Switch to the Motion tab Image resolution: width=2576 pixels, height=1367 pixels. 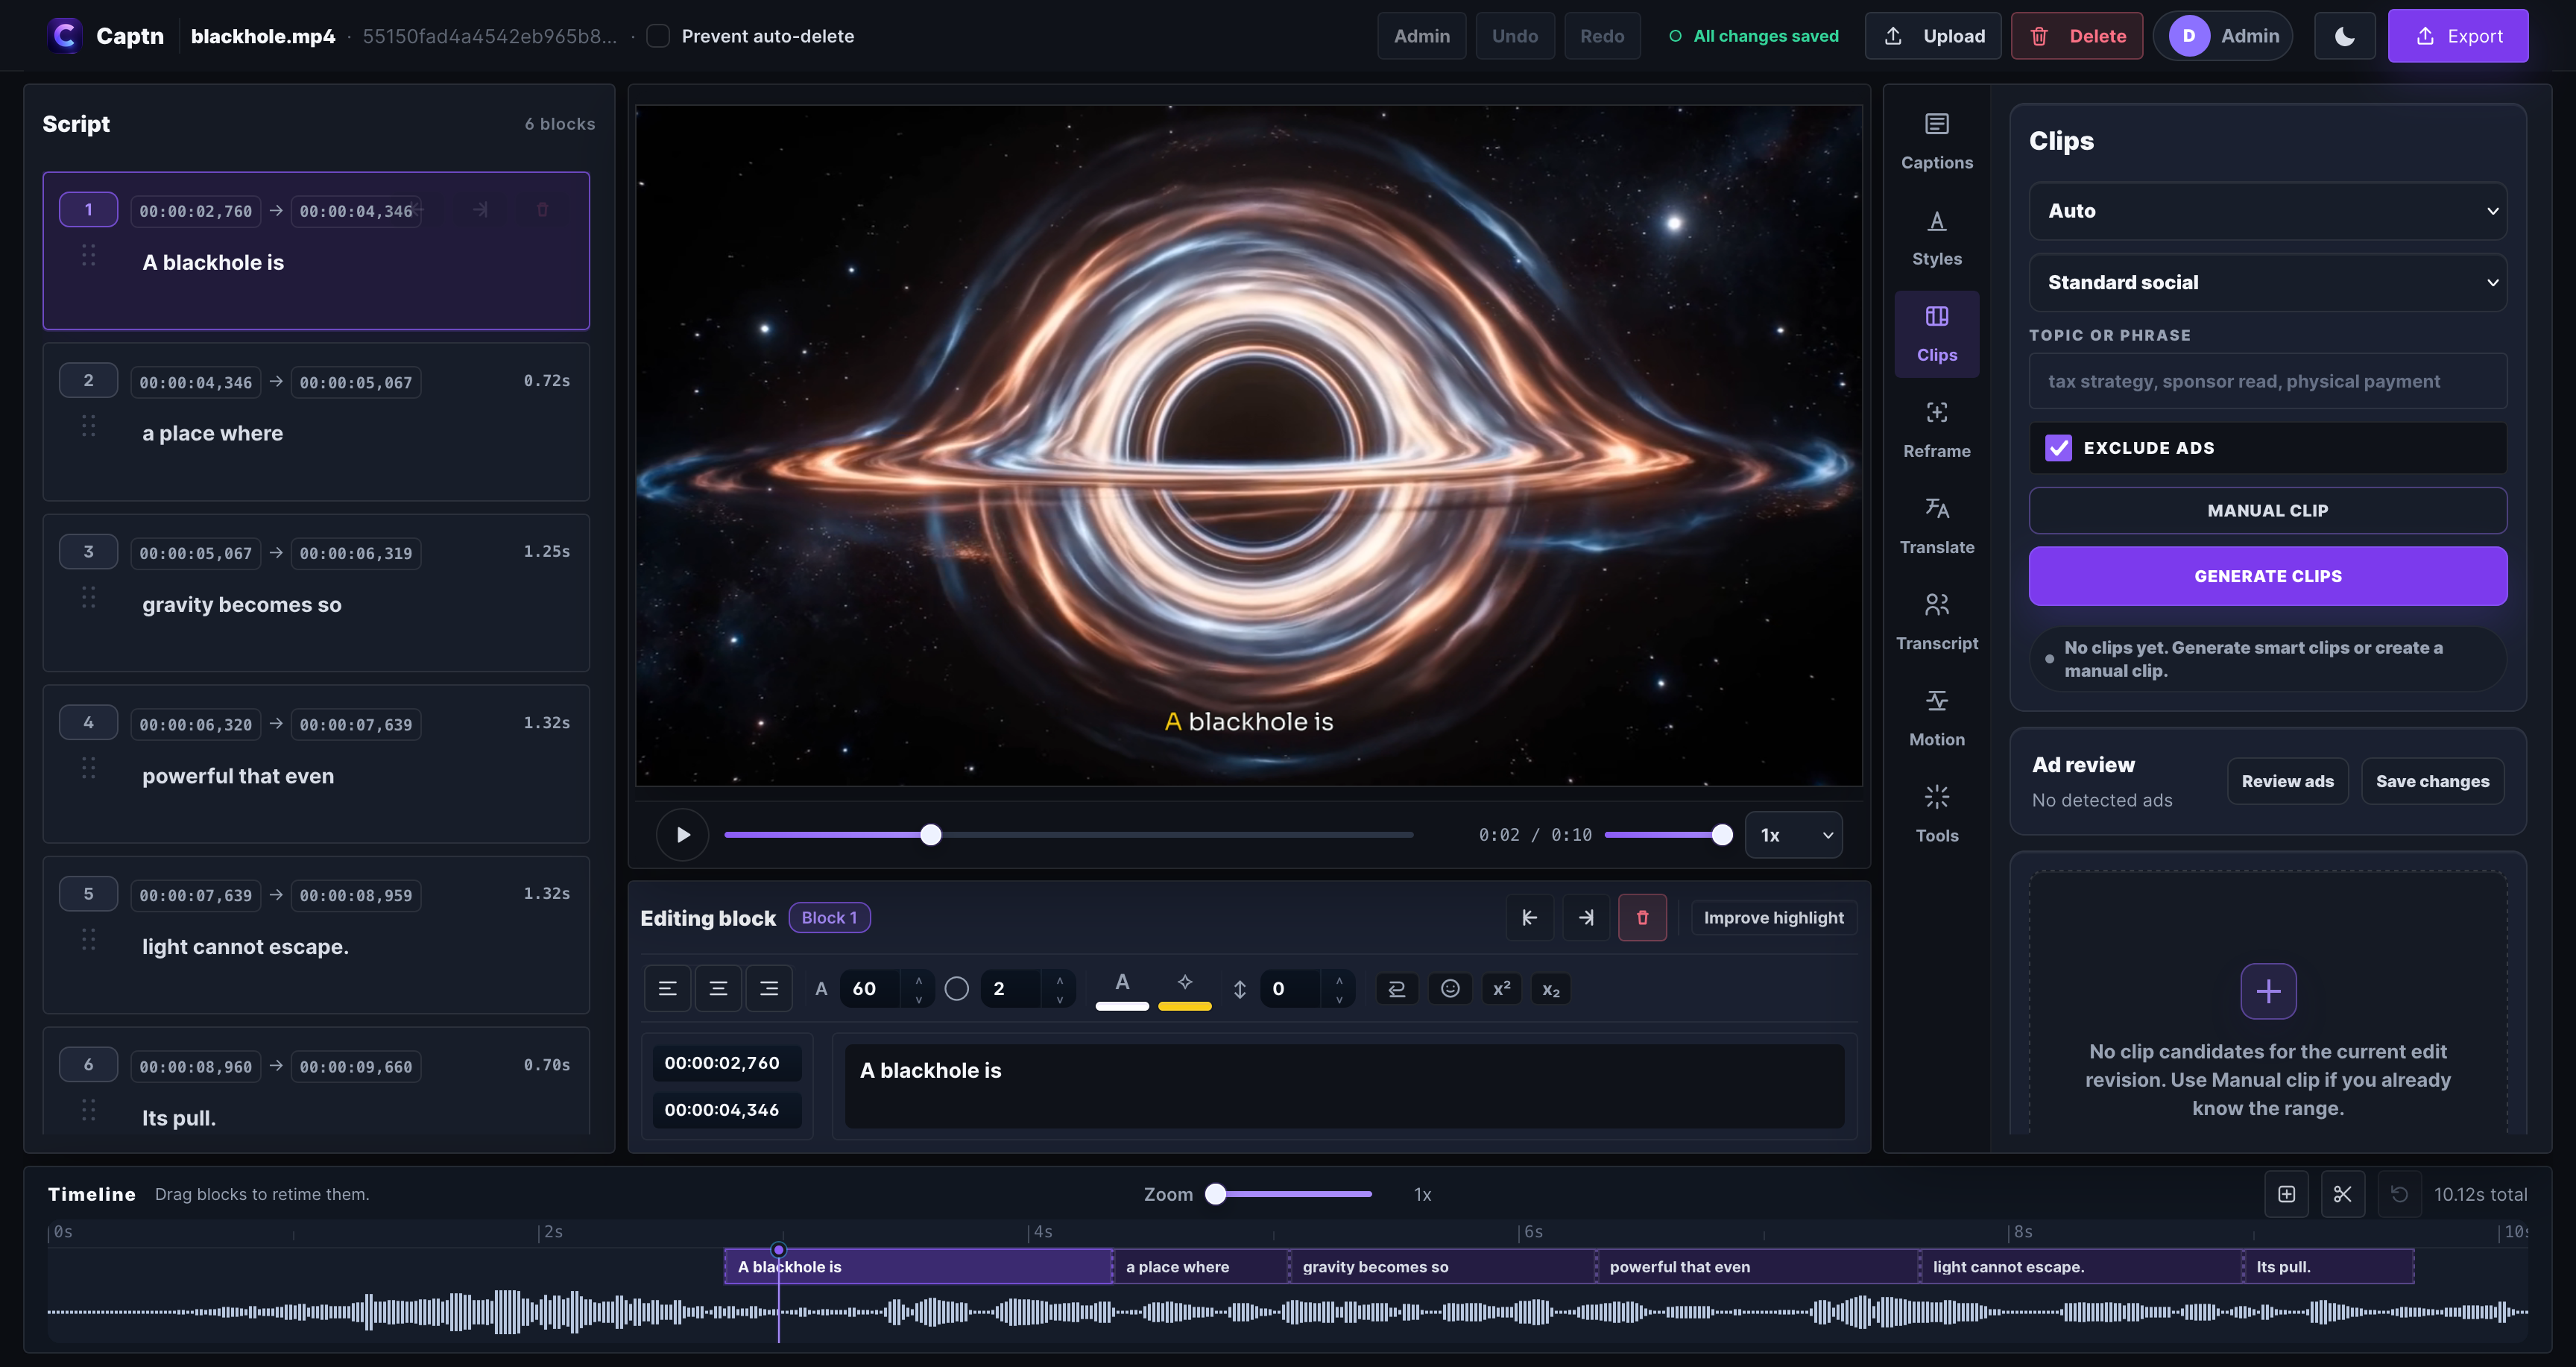(x=1936, y=718)
